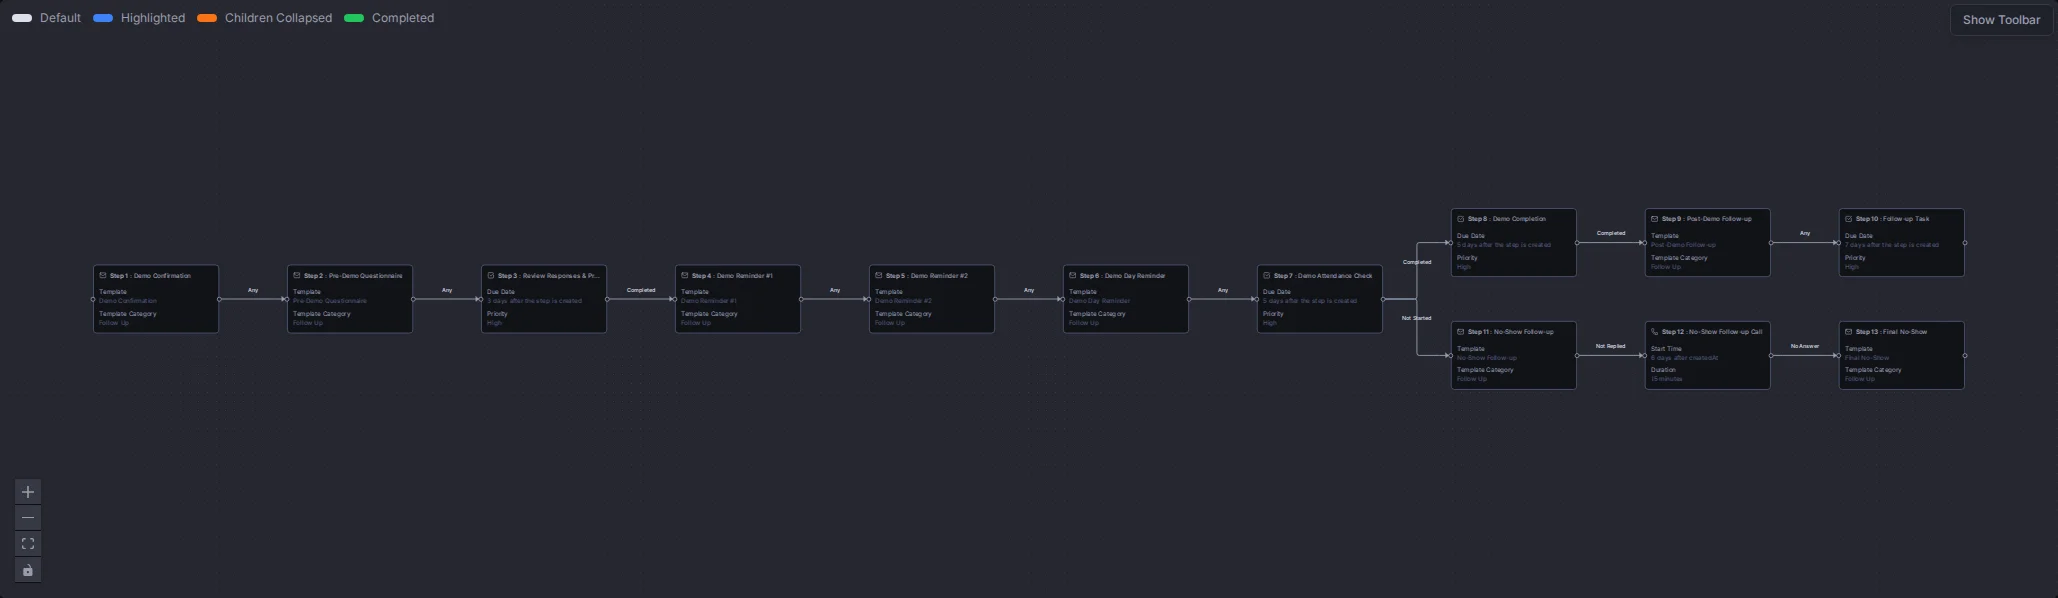Click the "Completed" legend label at top

(x=403, y=18)
